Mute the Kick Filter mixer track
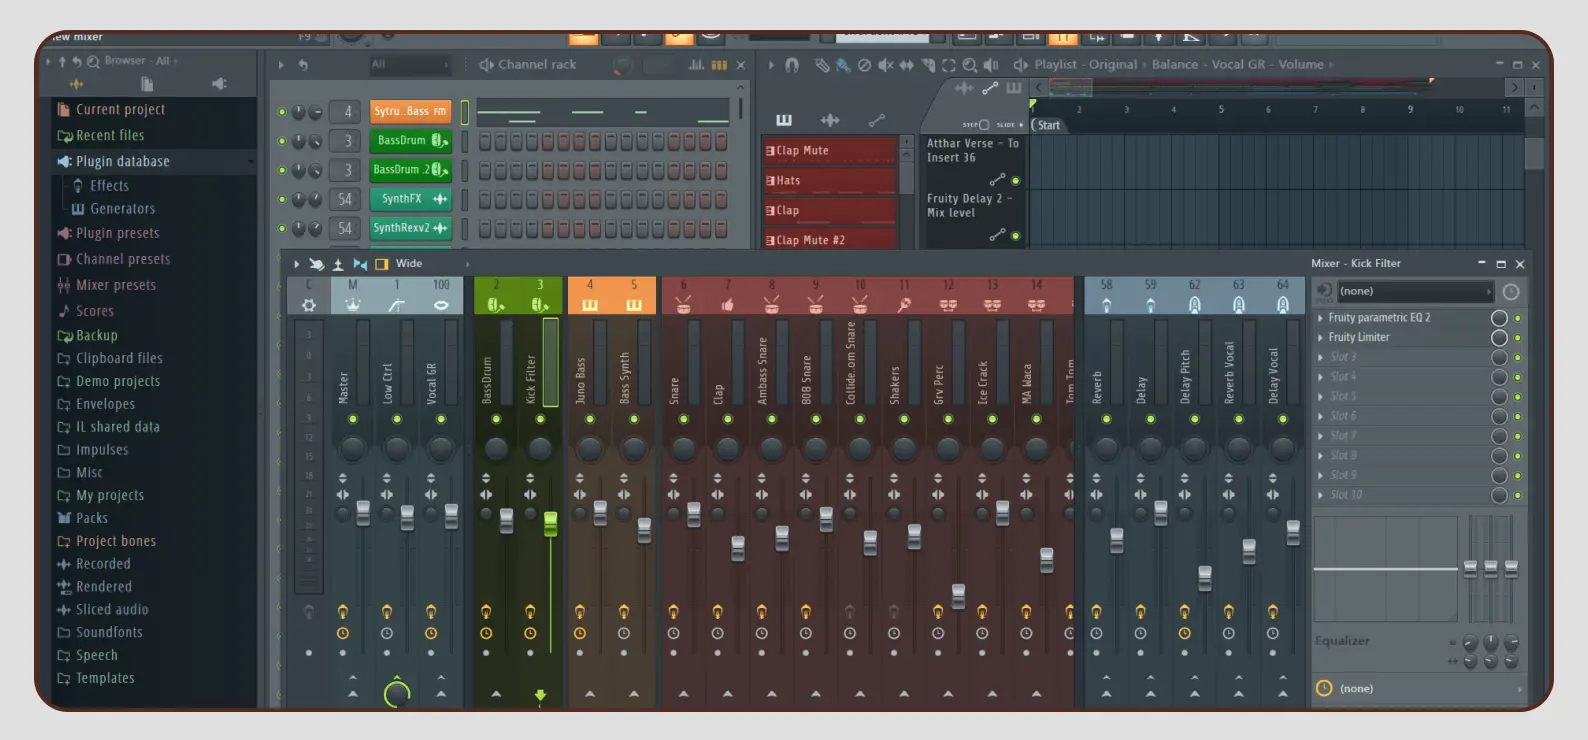The image size is (1588, 740). (540, 419)
